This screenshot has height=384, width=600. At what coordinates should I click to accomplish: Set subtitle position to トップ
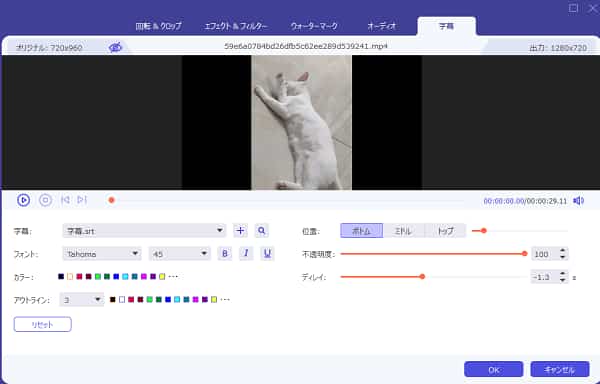click(445, 231)
